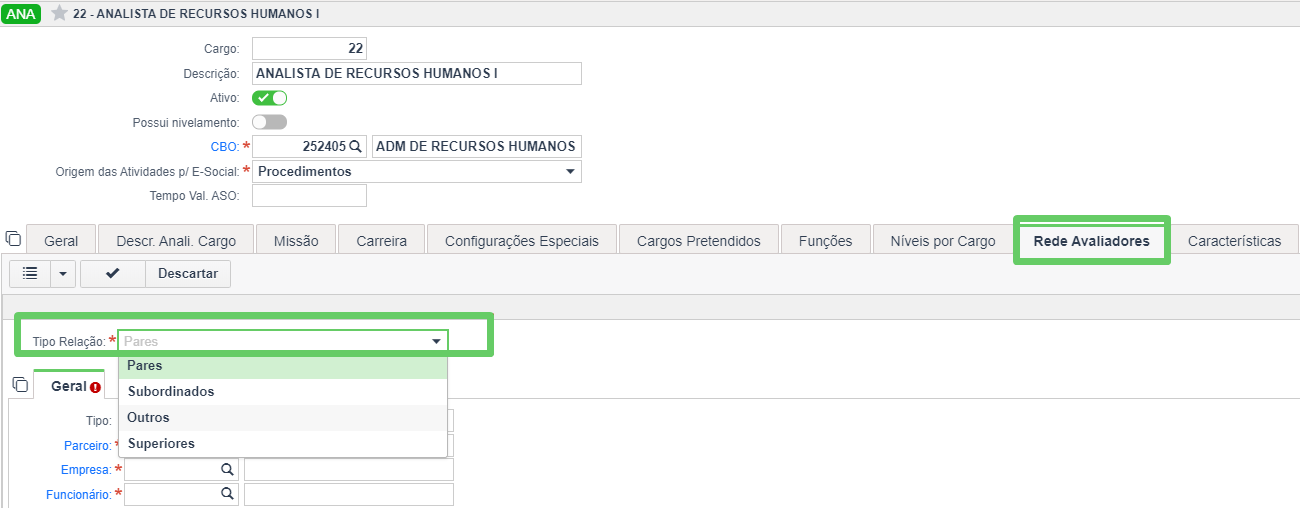Click the copy icon left of the main Geral tab
The width and height of the screenshot is (1300, 508).
click(x=13, y=238)
